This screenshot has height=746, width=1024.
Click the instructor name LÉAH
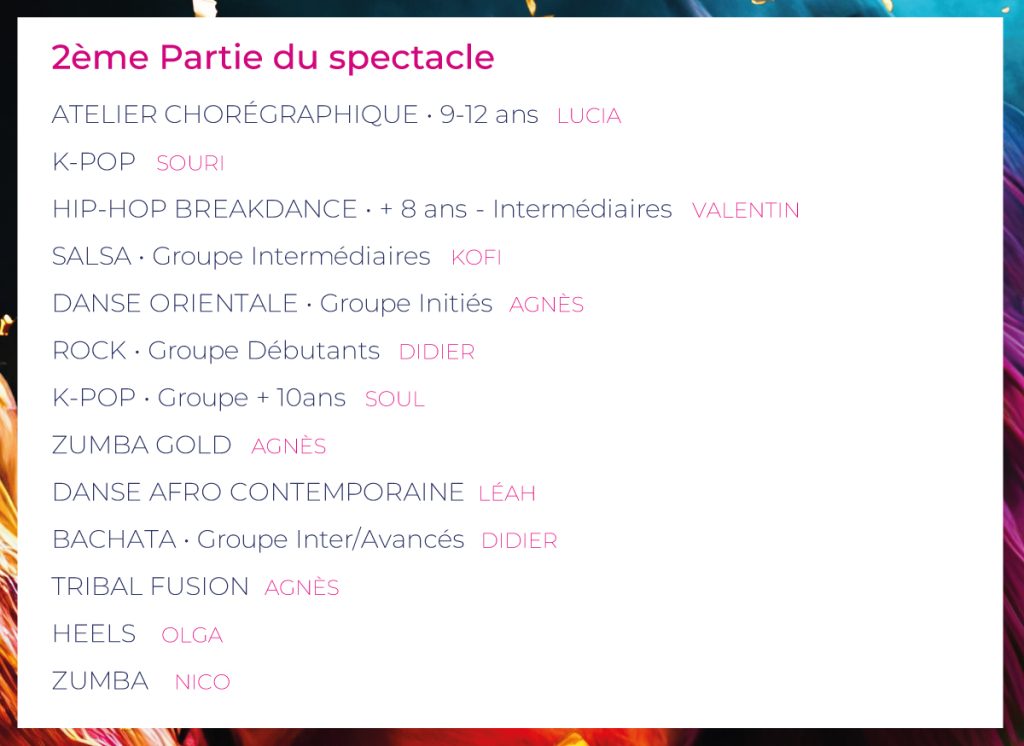tap(507, 493)
